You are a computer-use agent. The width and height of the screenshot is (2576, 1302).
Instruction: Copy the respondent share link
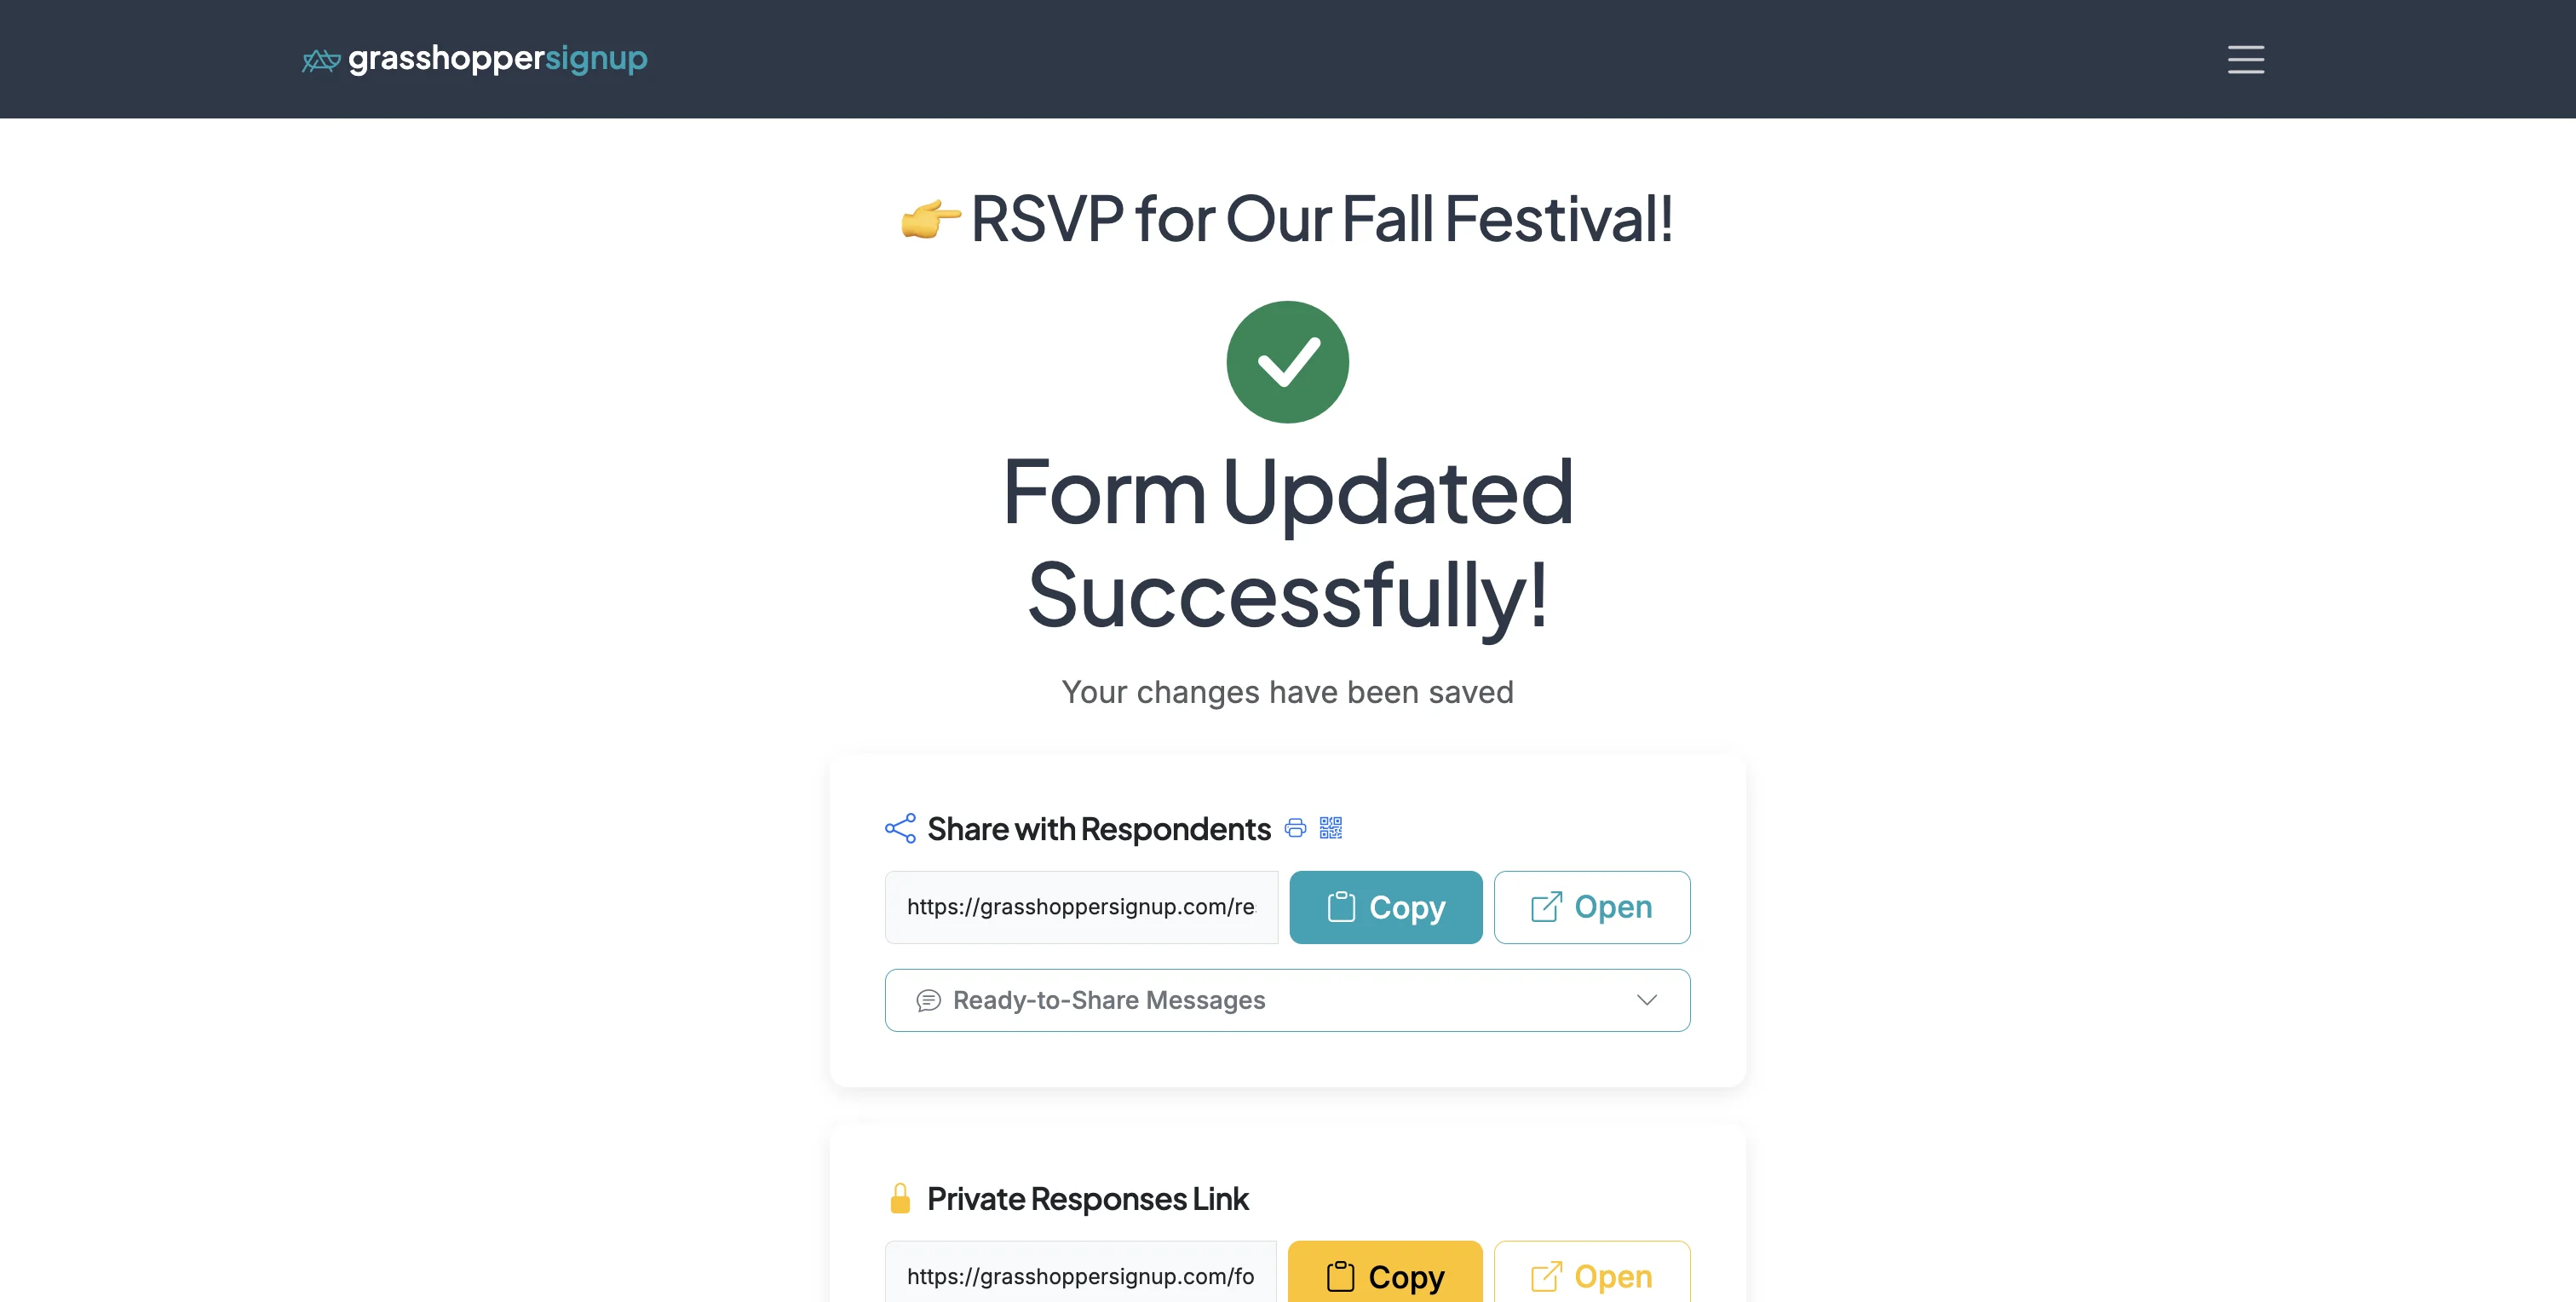tap(1386, 907)
